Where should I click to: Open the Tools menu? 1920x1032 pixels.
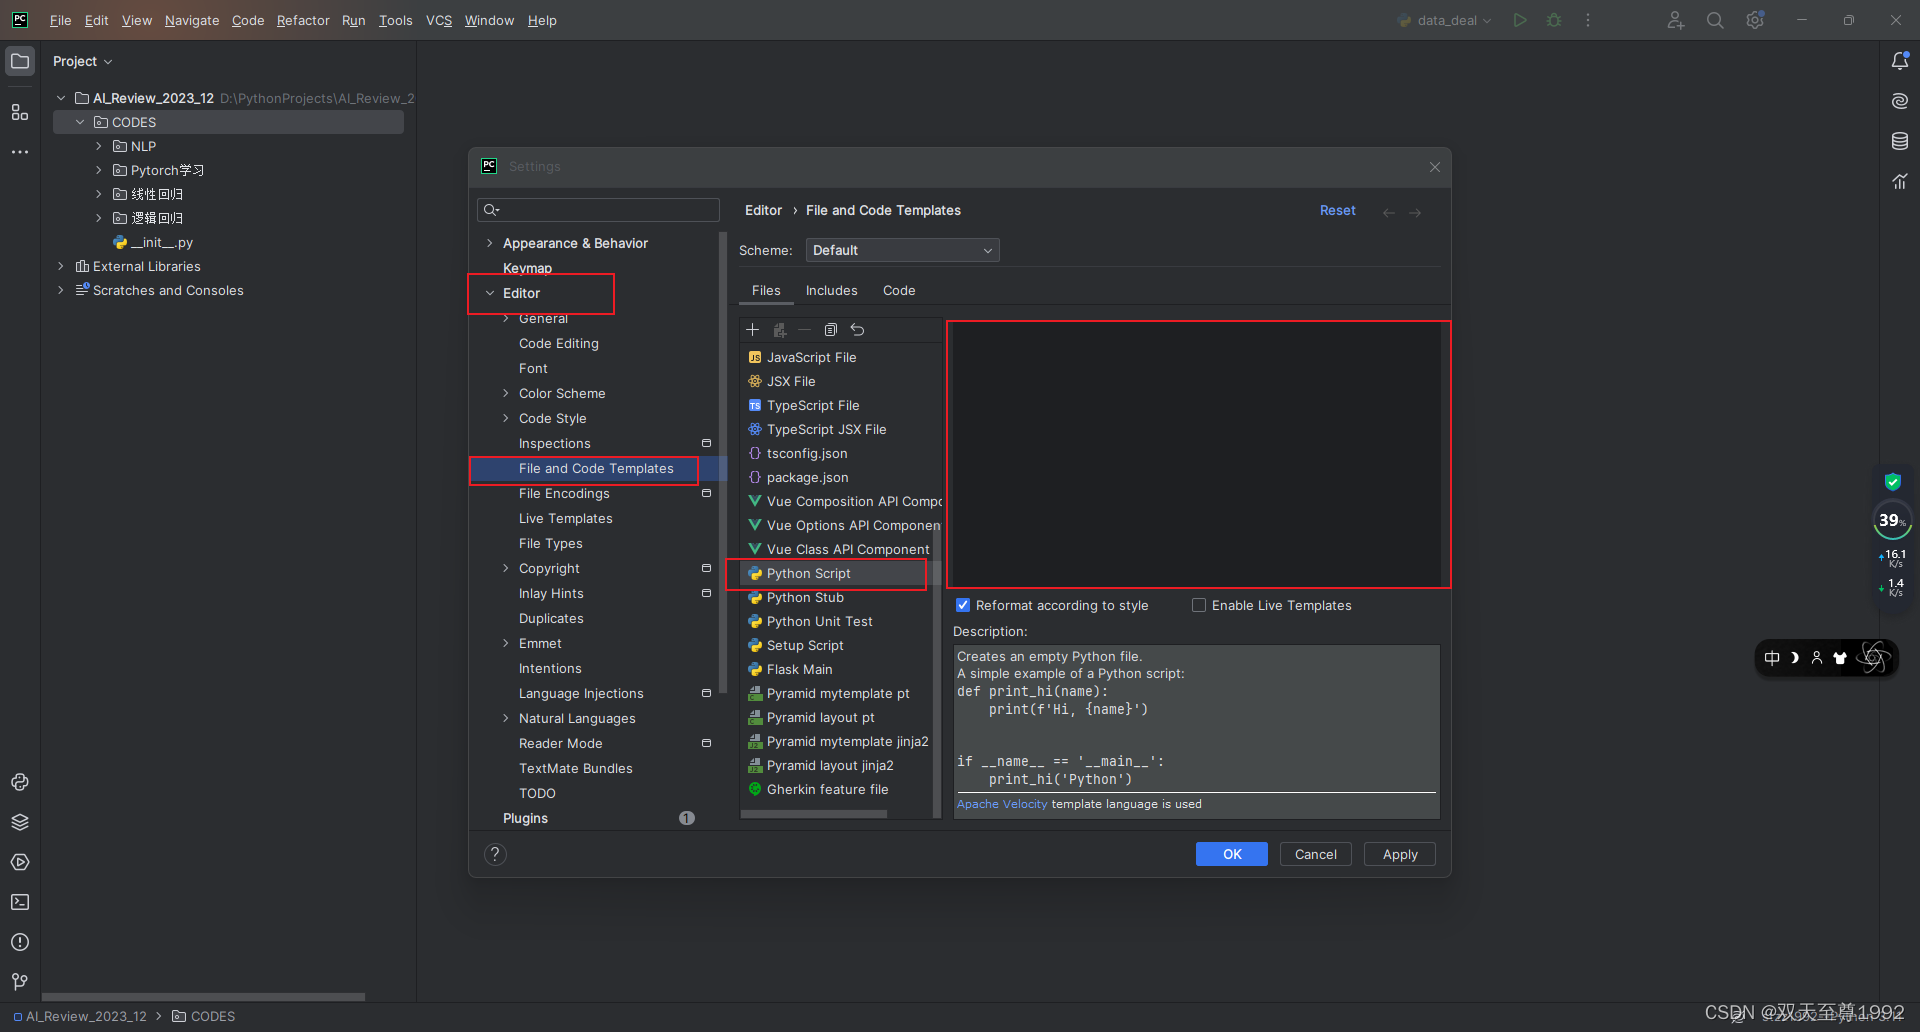click(x=395, y=20)
